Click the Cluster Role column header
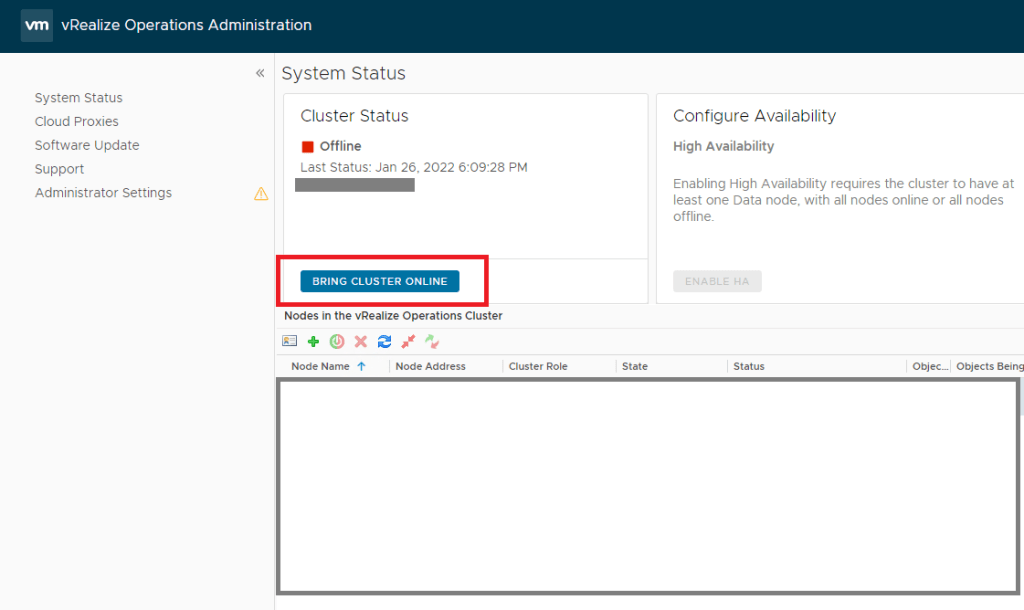Viewport: 1024px width, 610px height. pos(538,367)
